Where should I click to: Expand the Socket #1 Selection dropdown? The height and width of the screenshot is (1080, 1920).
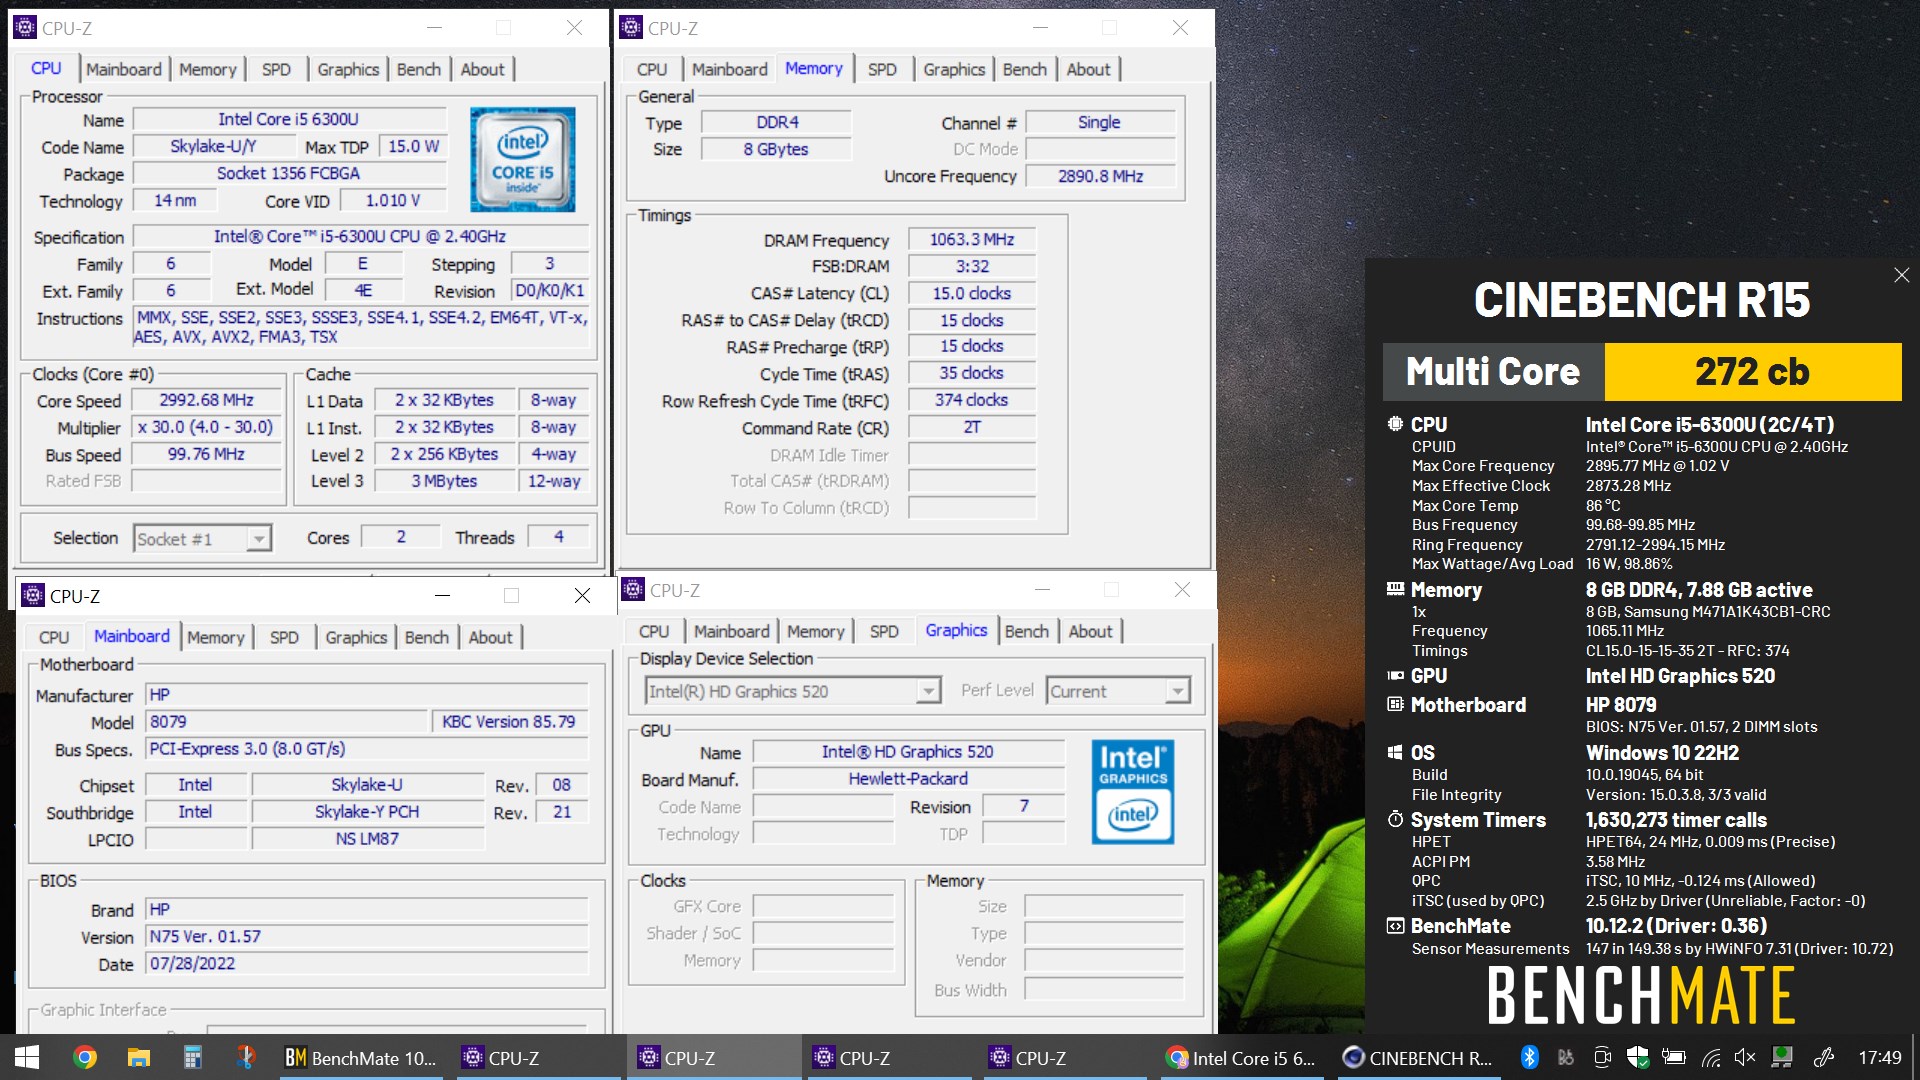coord(259,539)
